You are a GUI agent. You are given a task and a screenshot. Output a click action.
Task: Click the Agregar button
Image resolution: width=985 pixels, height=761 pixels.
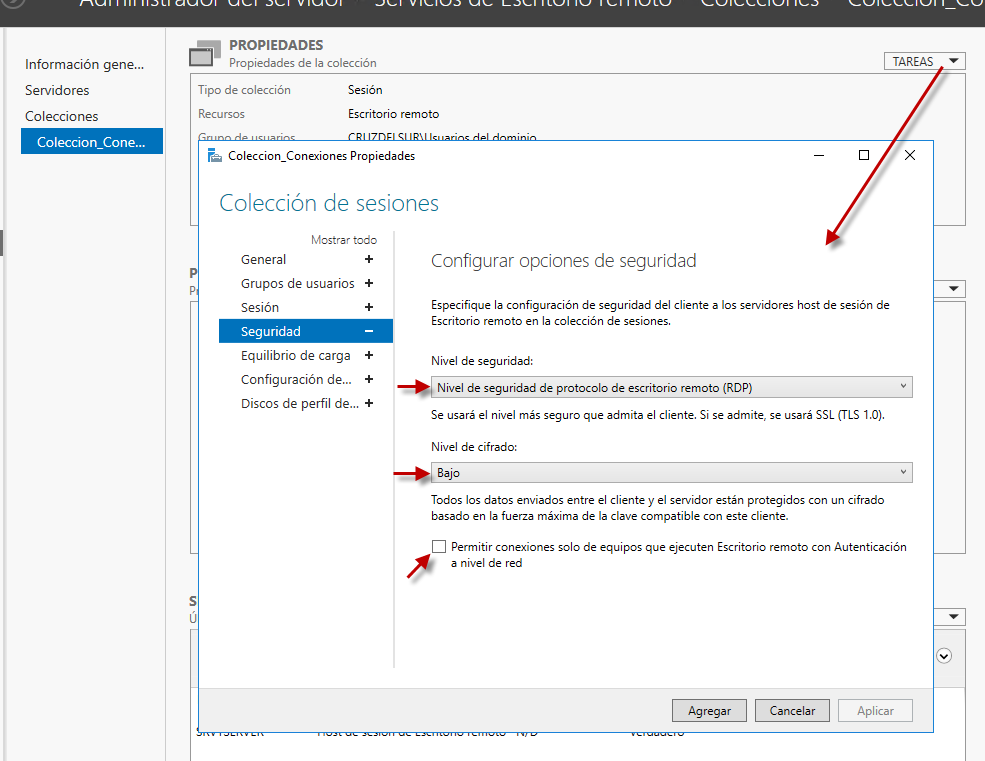click(709, 710)
